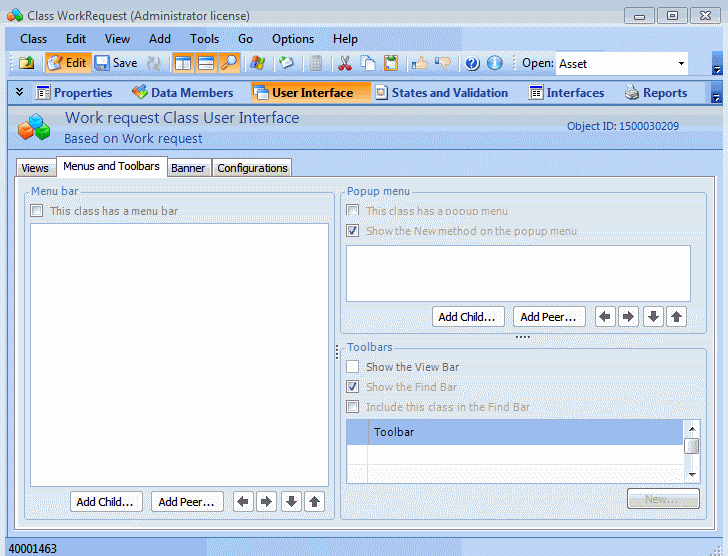
Task: Click the magnifying glass find icon
Action: click(228, 63)
